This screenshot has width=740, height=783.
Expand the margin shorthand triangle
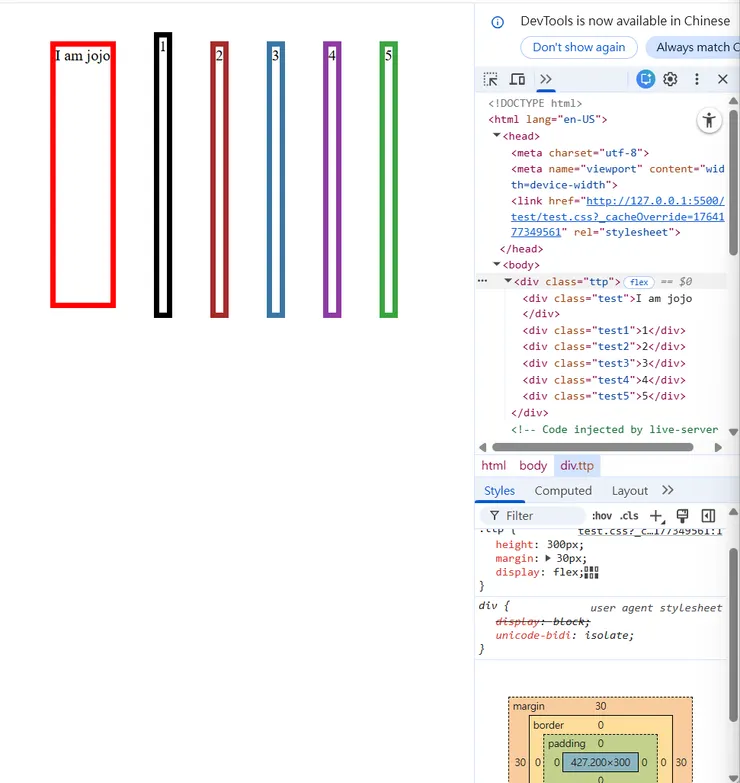click(548, 558)
